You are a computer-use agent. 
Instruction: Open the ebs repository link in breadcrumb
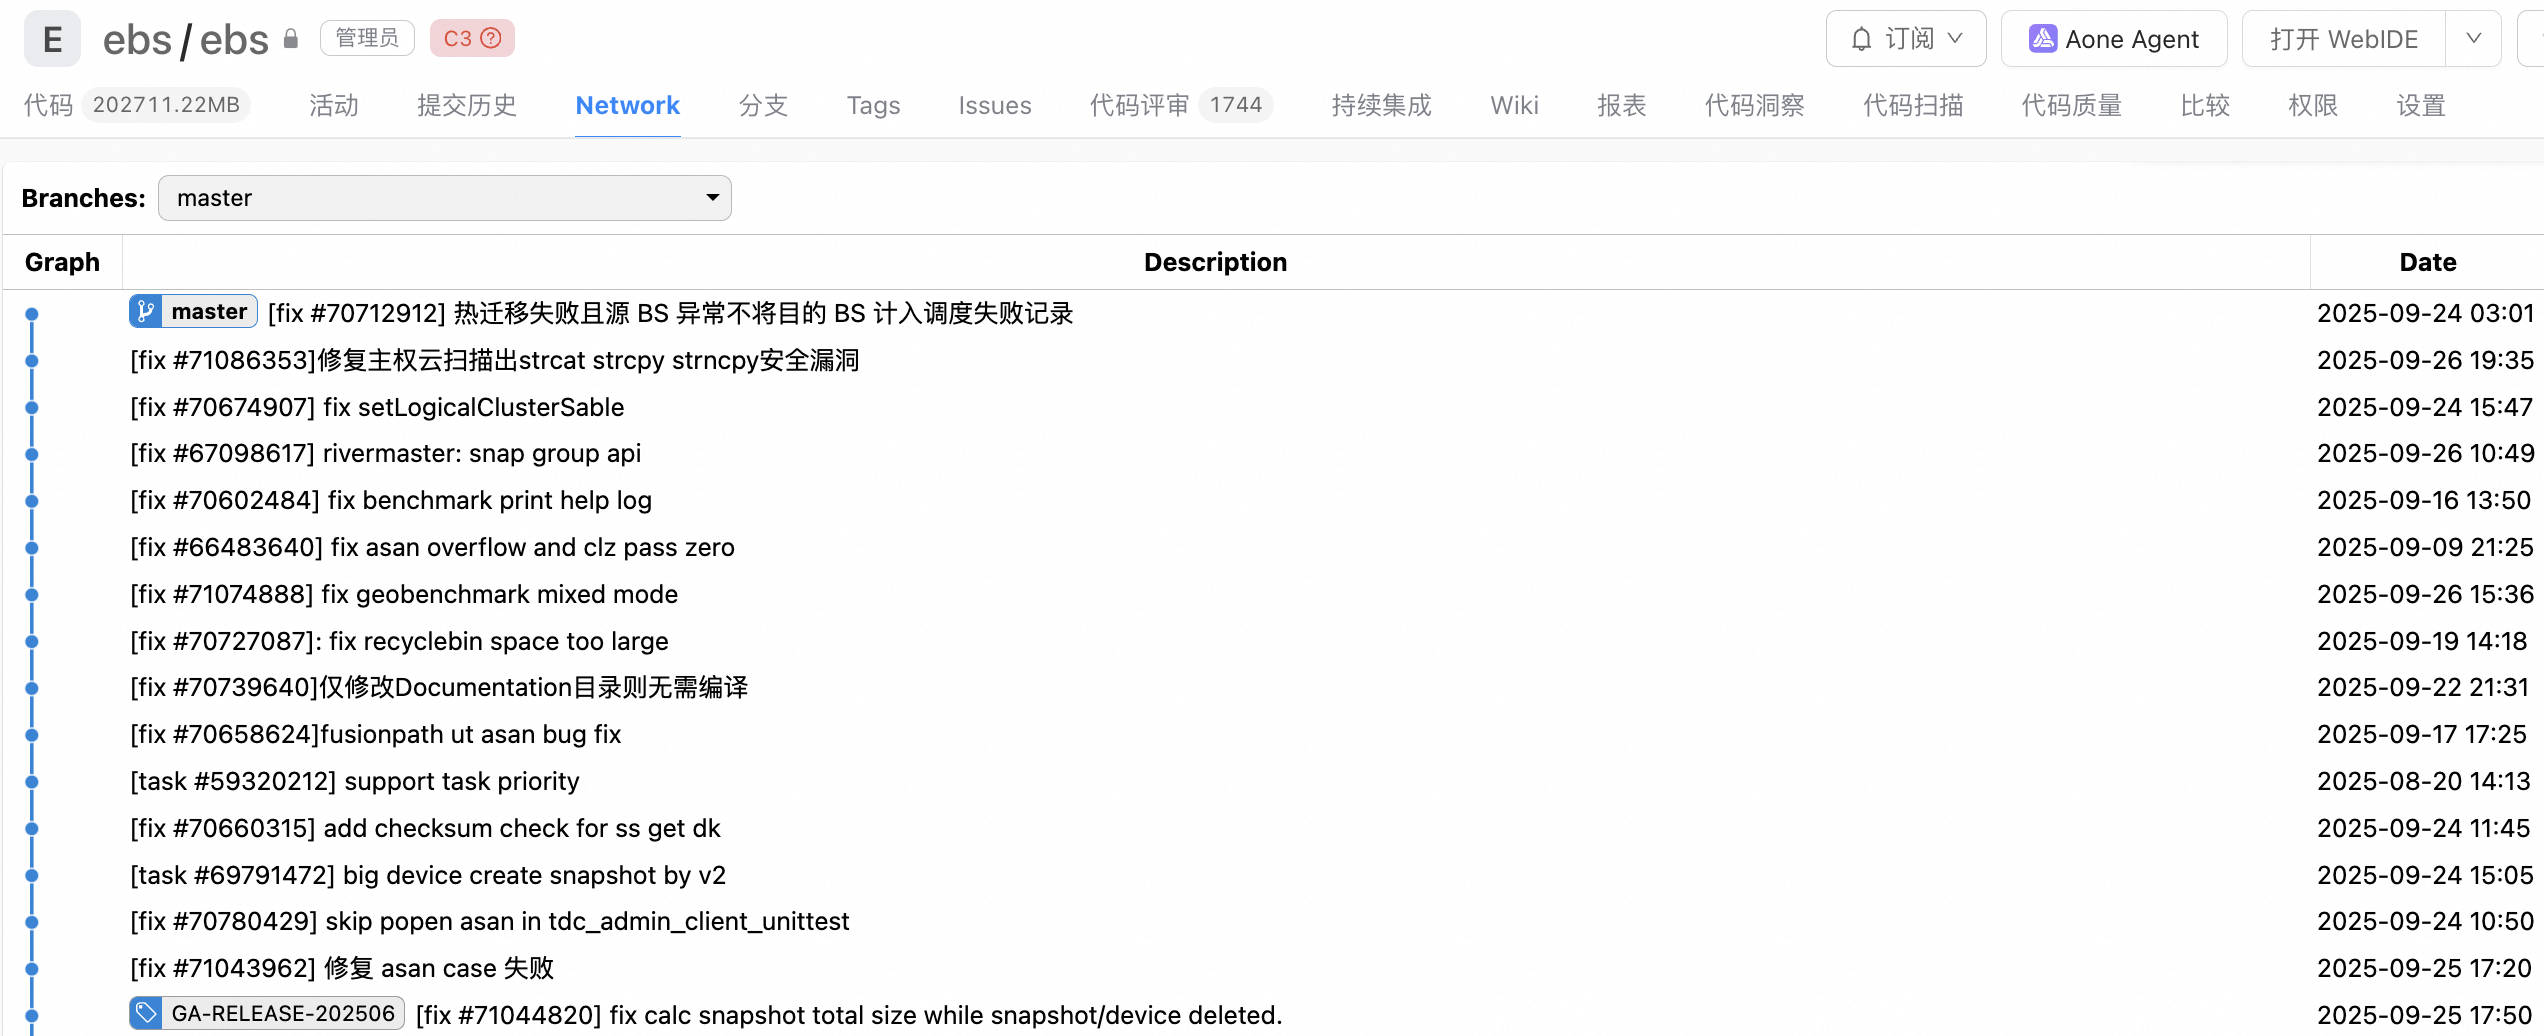234,40
